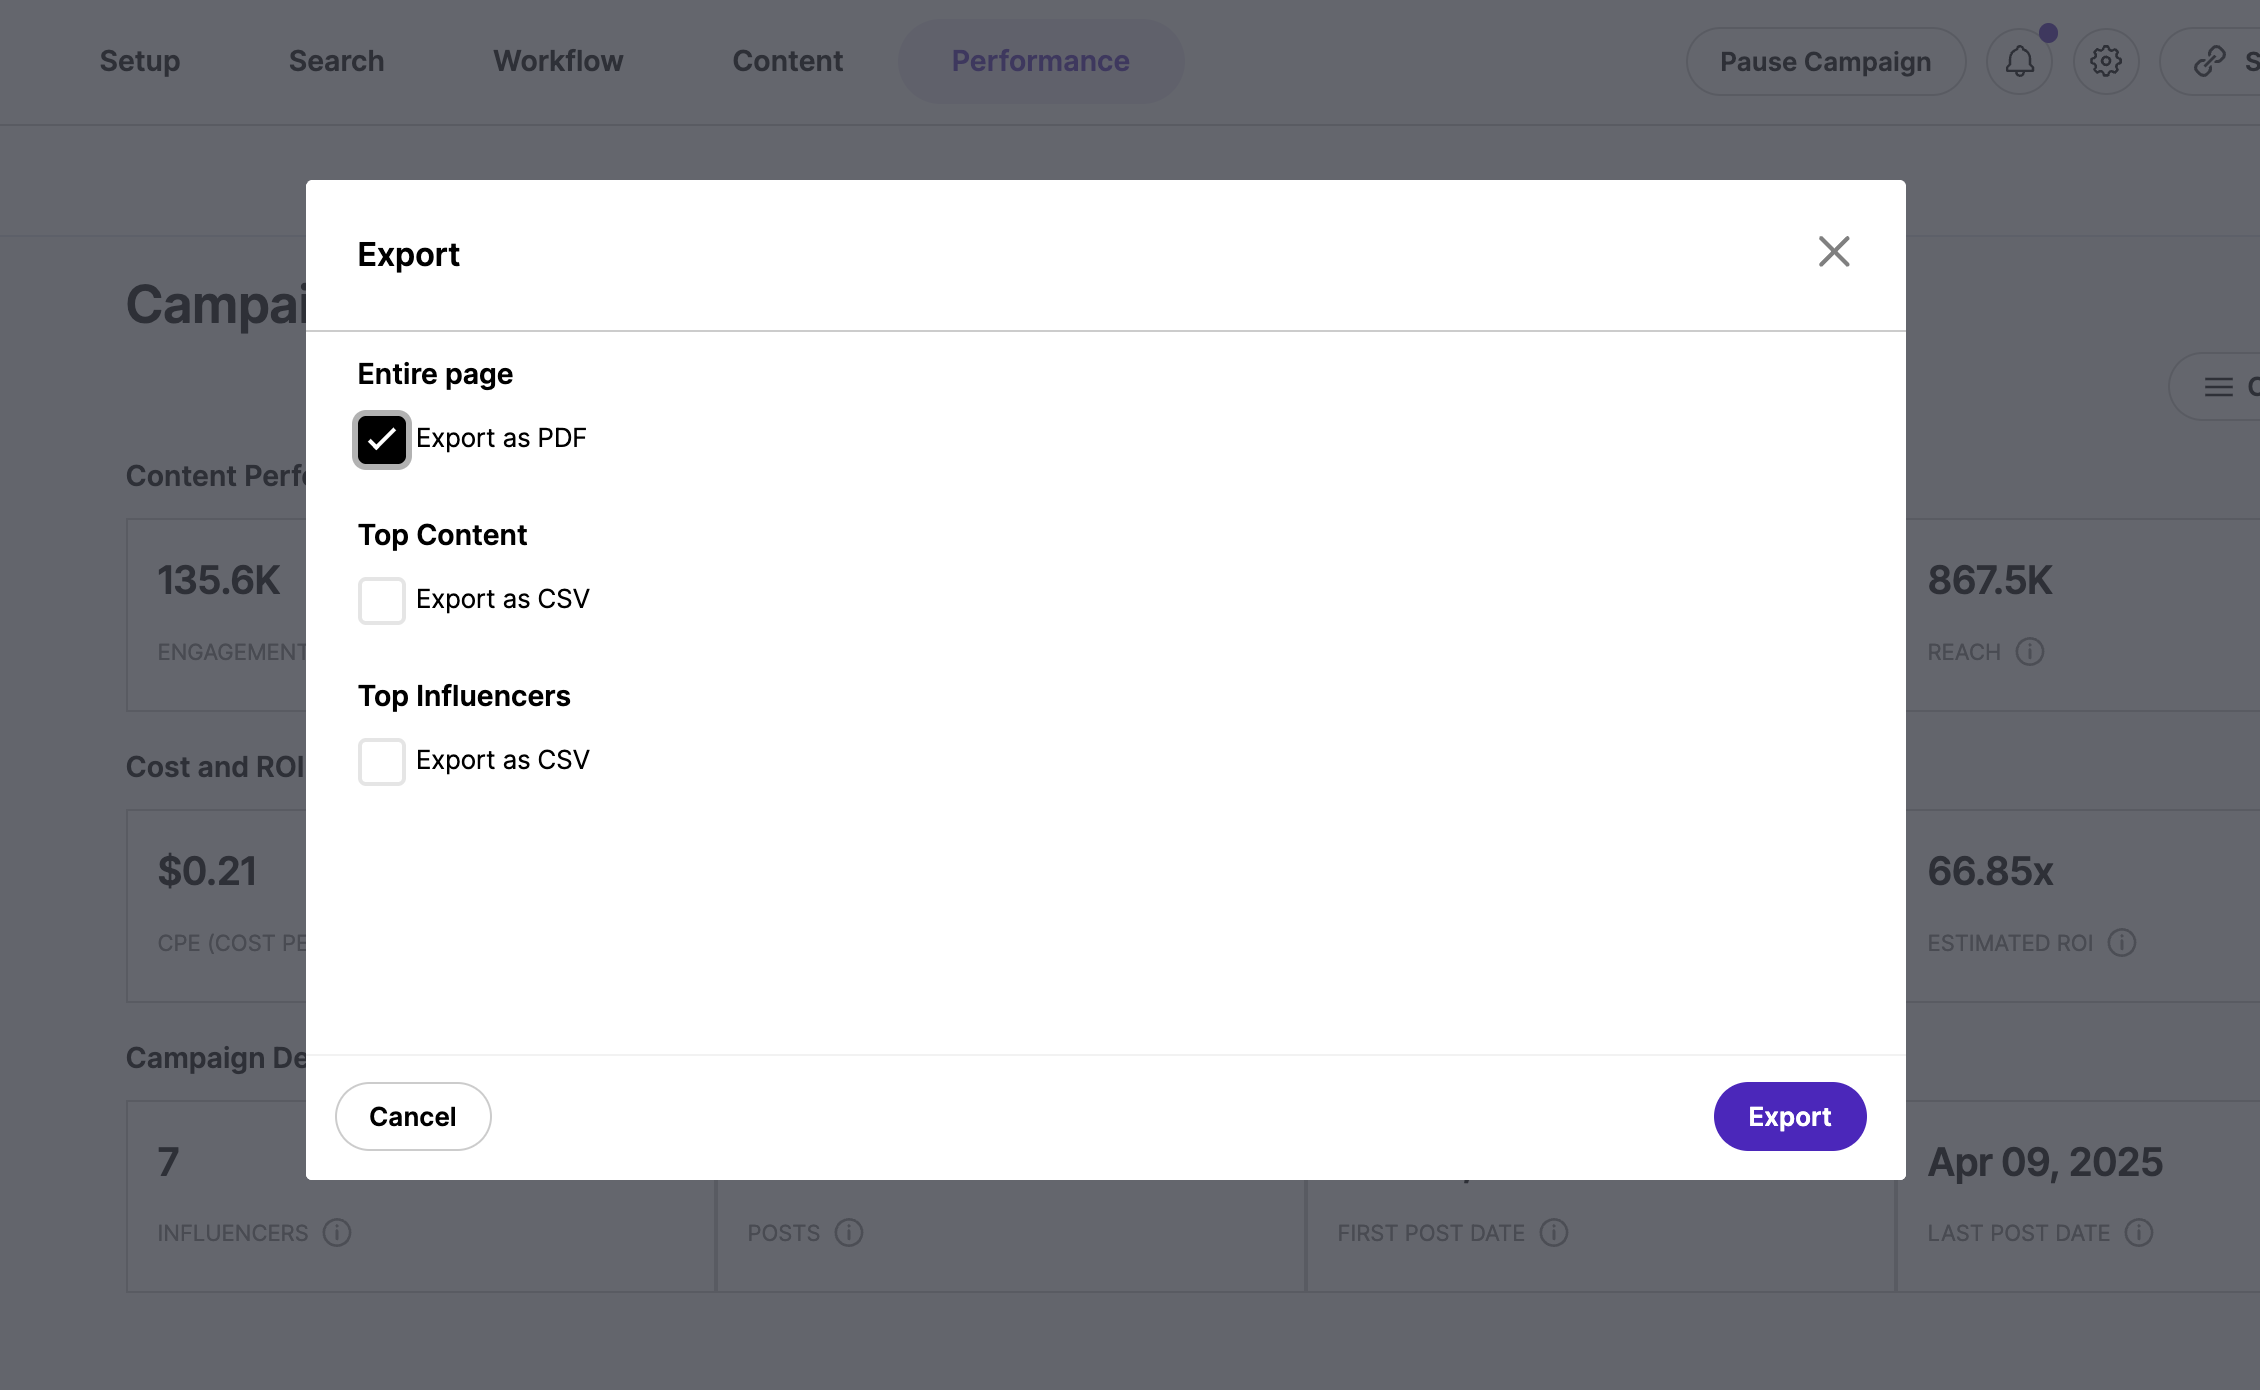
Task: Open the notifications bell
Action: point(2019,62)
